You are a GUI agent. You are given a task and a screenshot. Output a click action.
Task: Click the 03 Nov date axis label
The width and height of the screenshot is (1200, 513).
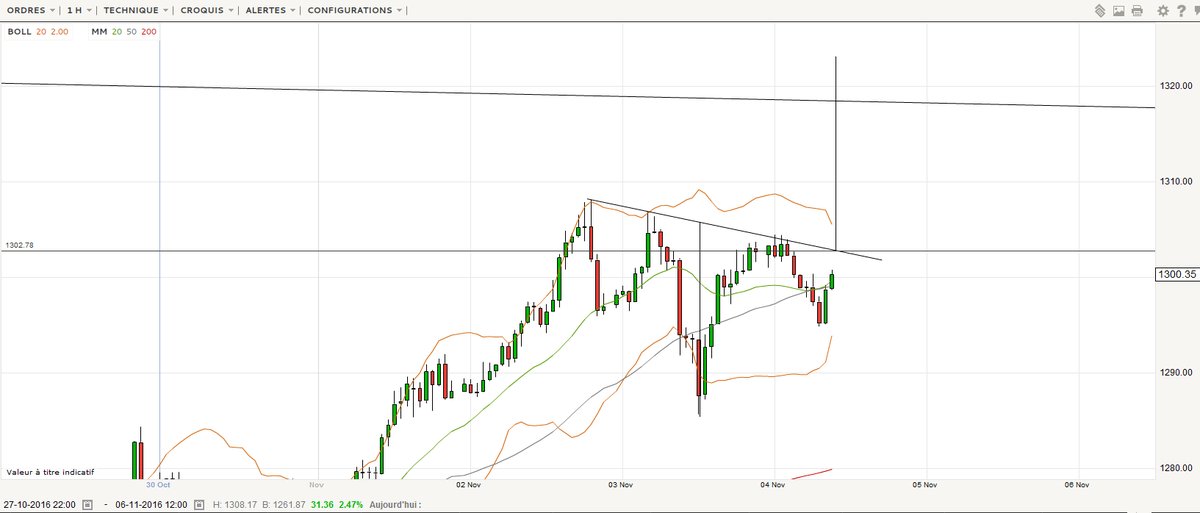[621, 484]
